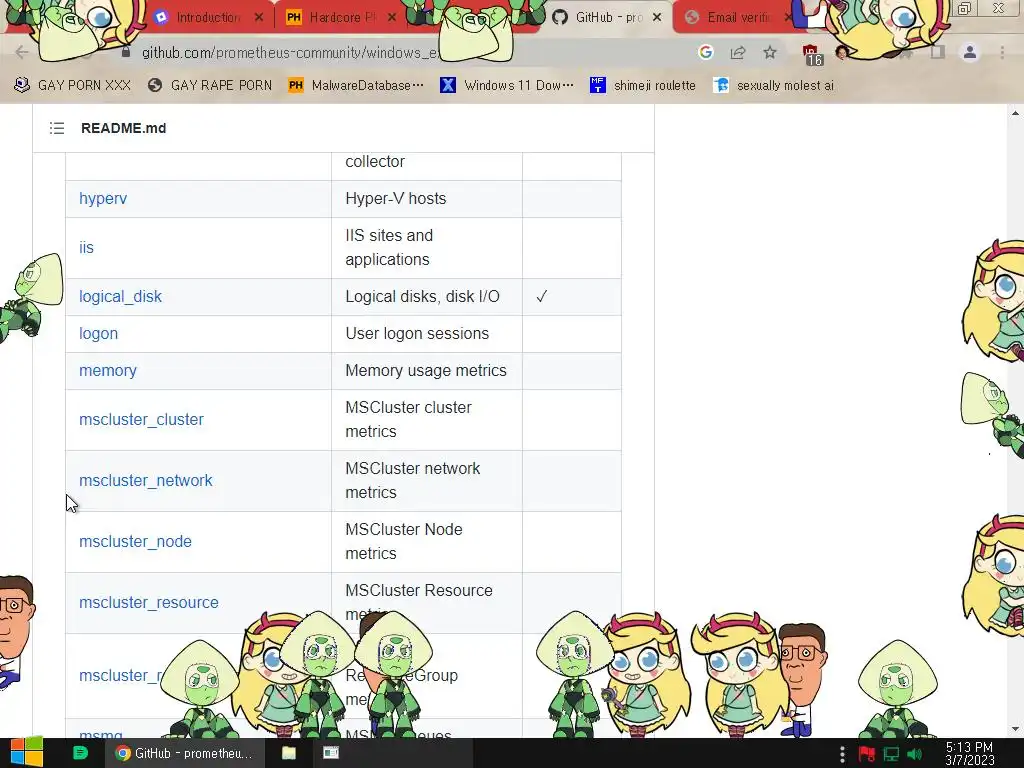Open the Windows Start button
Screen dimensions: 1024x768
tap(27, 753)
